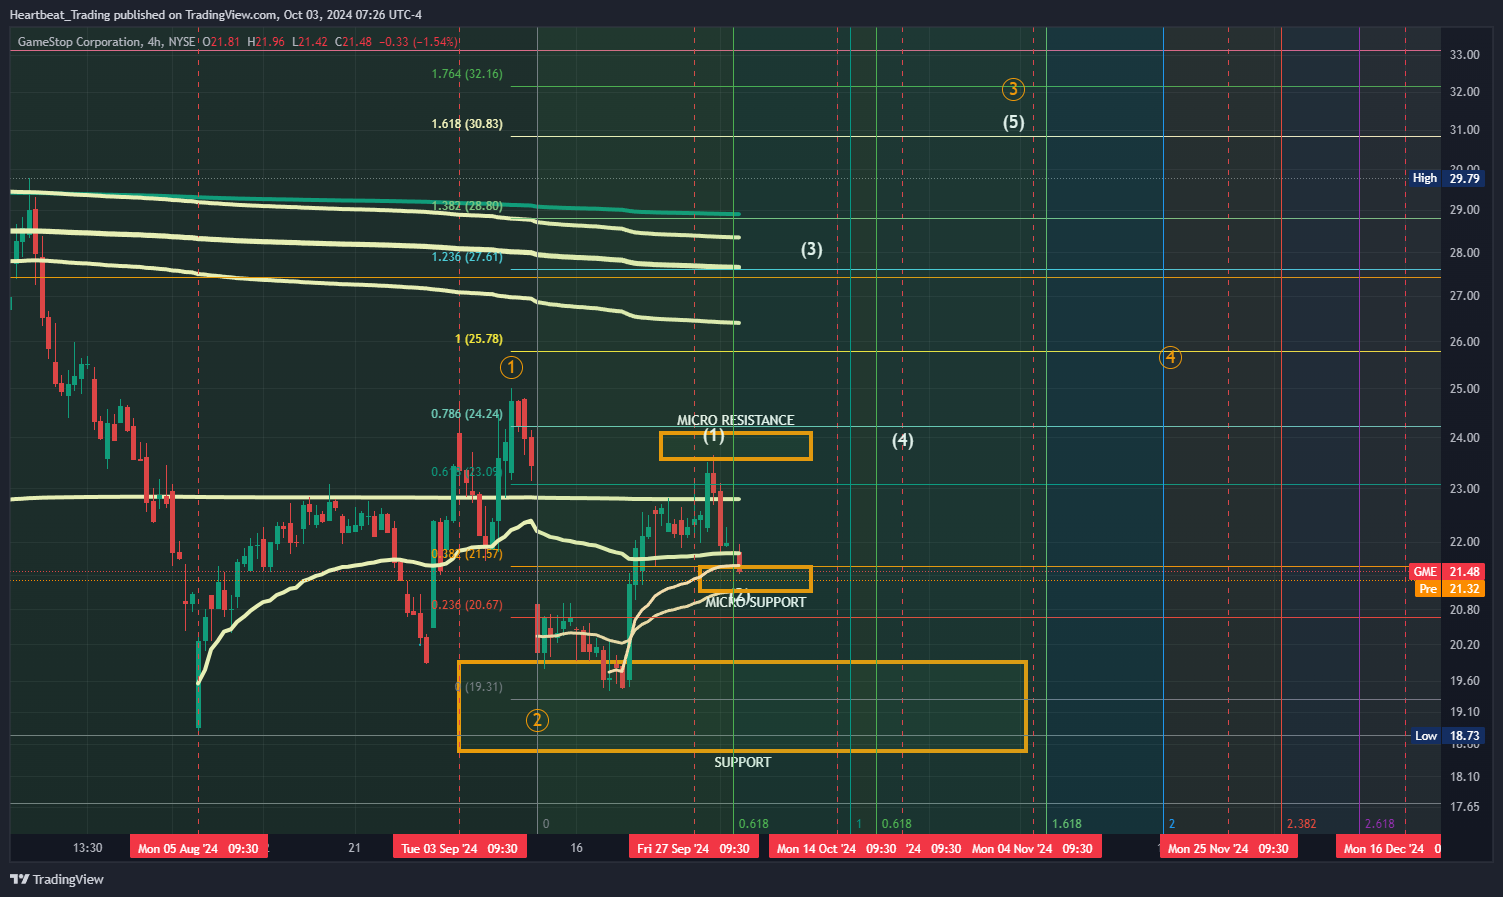The image size is (1503, 897).
Task: Click the 2.618 time zone label
Action: click(x=1379, y=824)
